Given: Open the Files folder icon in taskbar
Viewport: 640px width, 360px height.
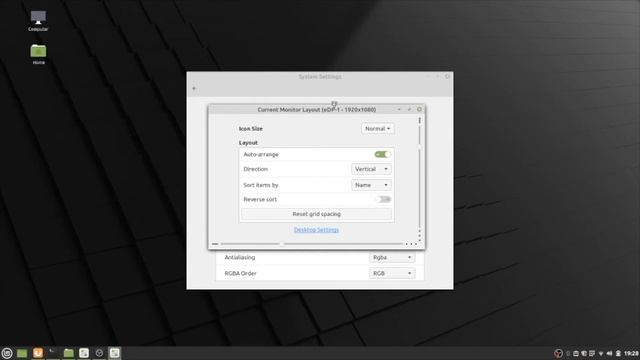Looking at the screenshot, I should point(69,353).
